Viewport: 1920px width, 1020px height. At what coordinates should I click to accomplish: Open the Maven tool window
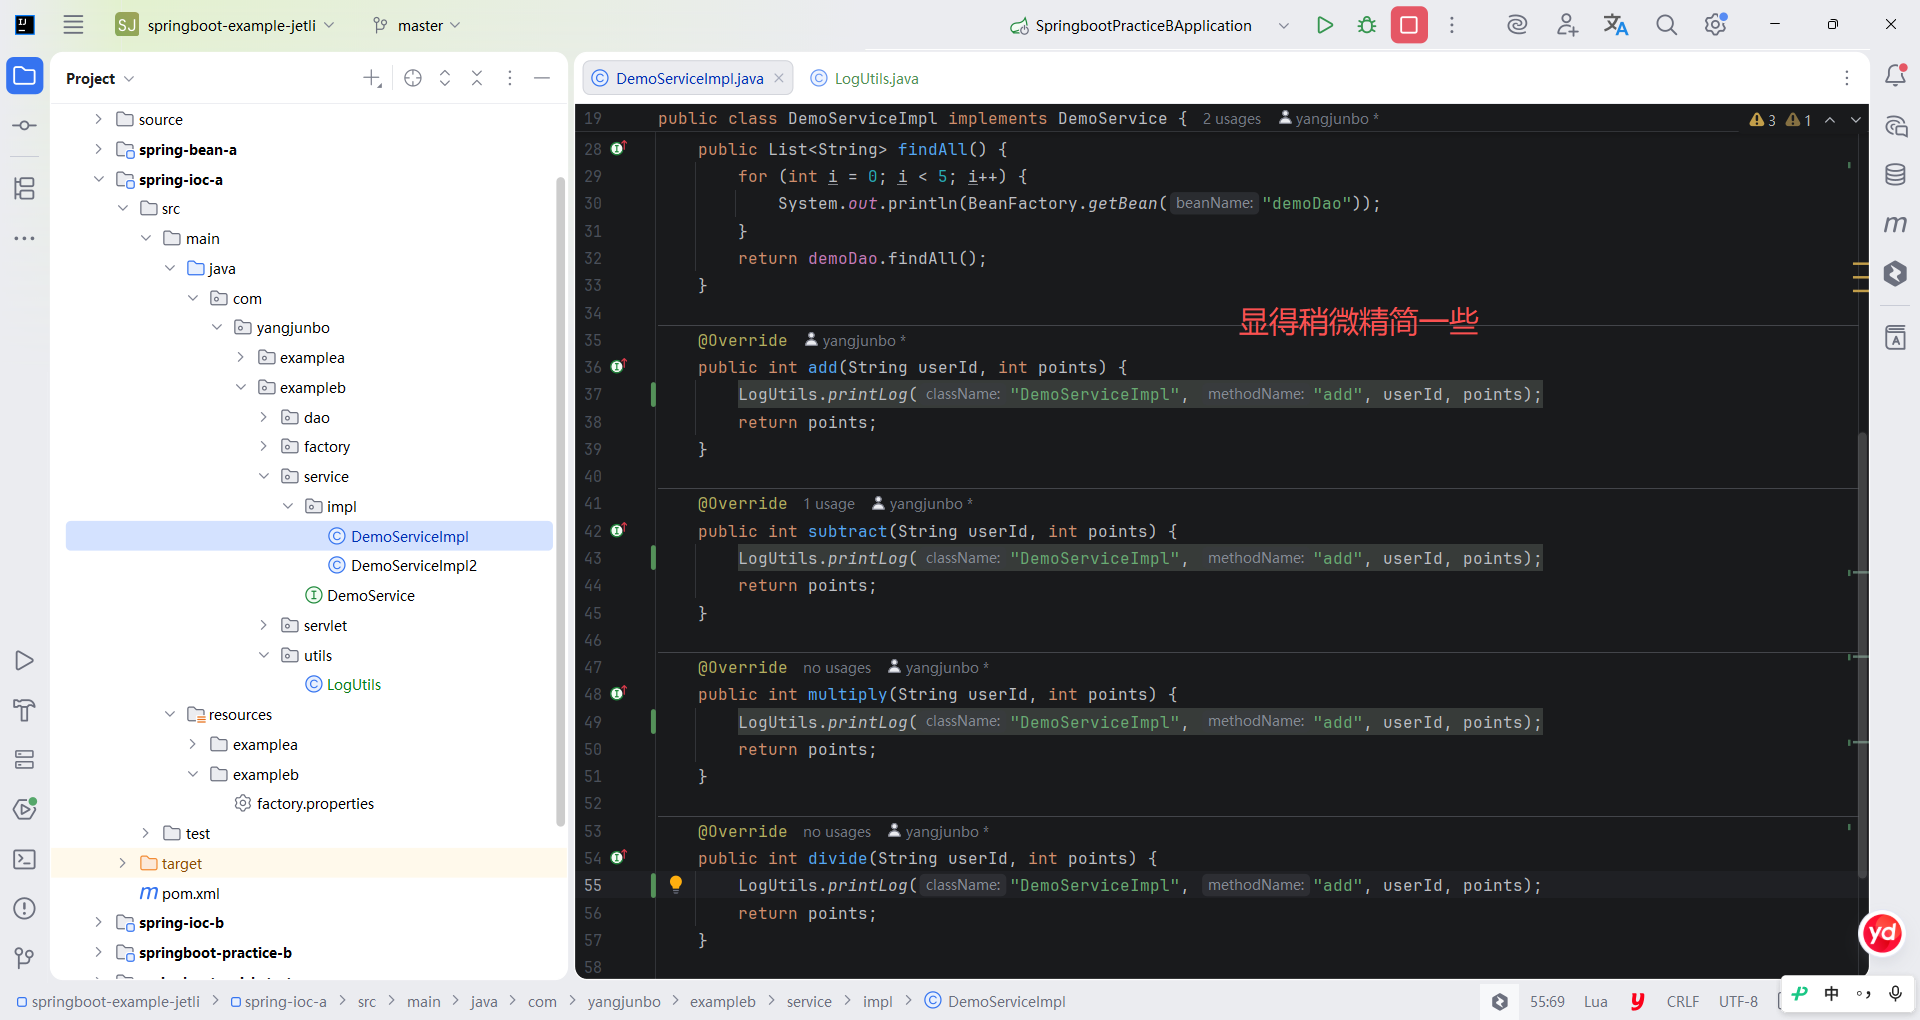(1895, 224)
